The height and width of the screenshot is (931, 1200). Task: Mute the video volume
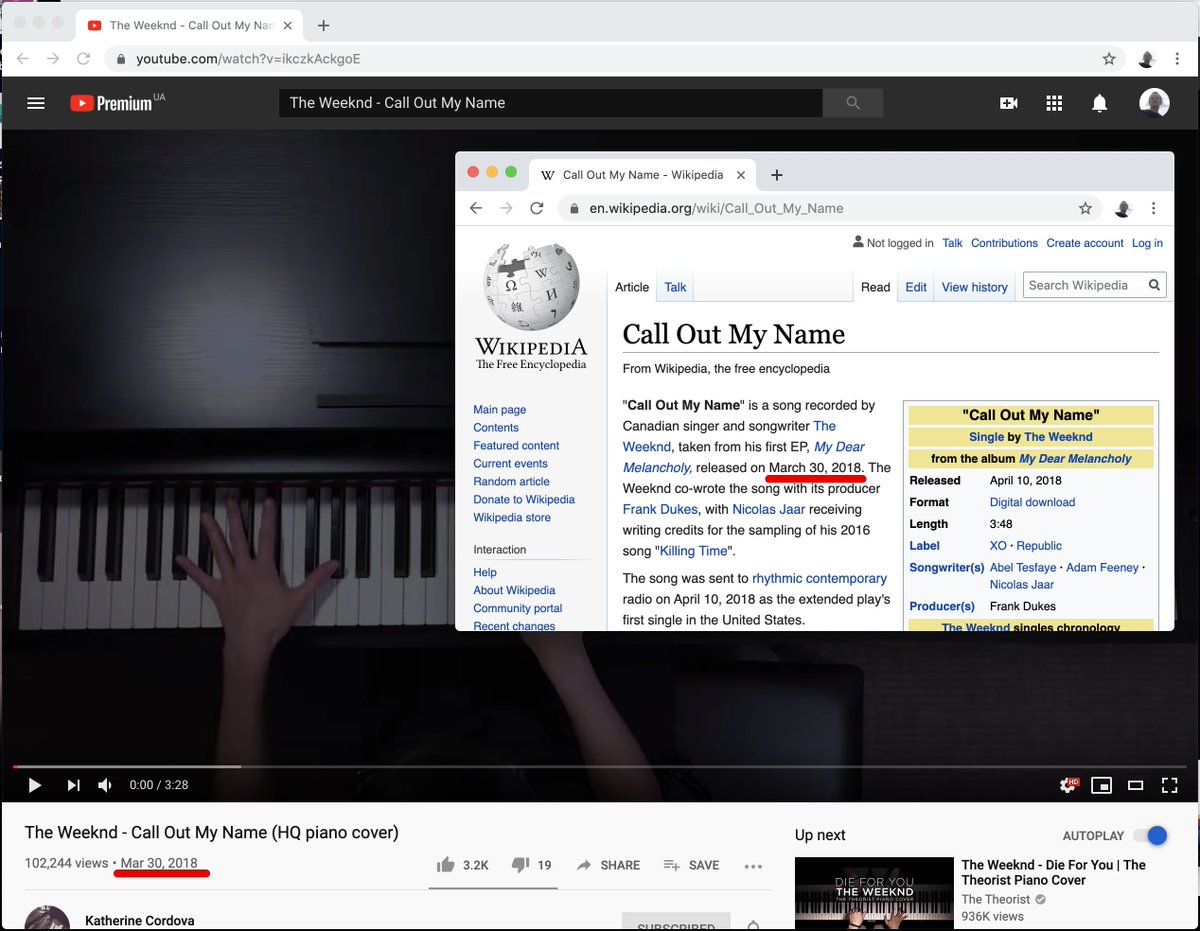click(x=105, y=785)
